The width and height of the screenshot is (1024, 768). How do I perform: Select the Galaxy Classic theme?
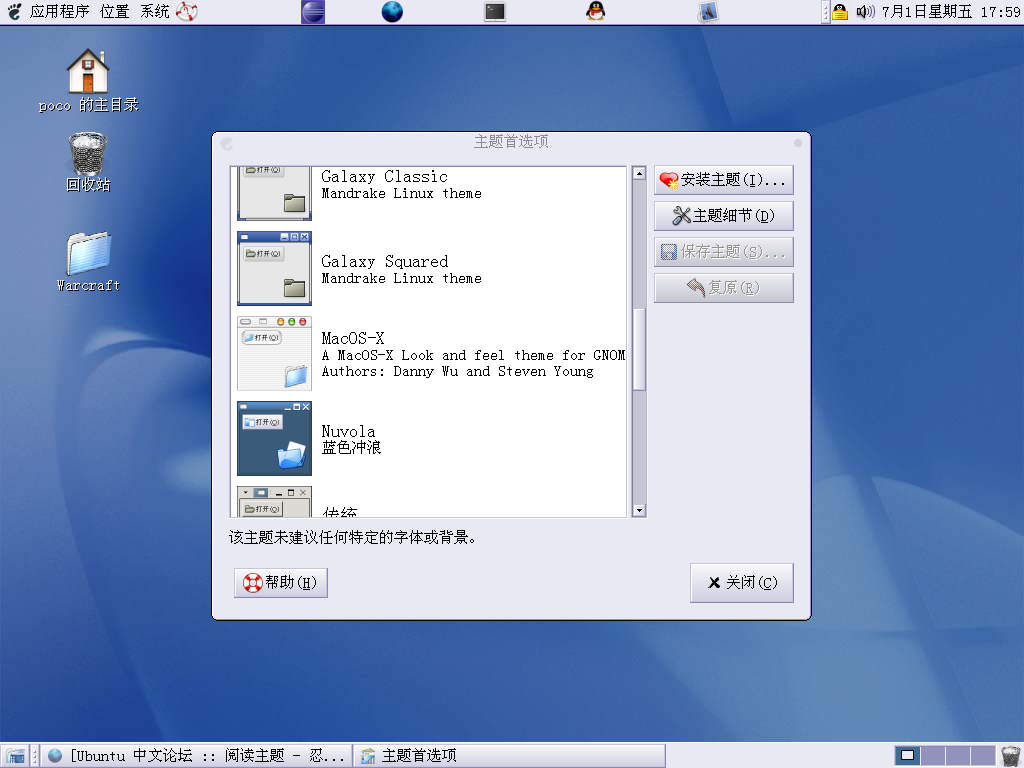coord(430,194)
